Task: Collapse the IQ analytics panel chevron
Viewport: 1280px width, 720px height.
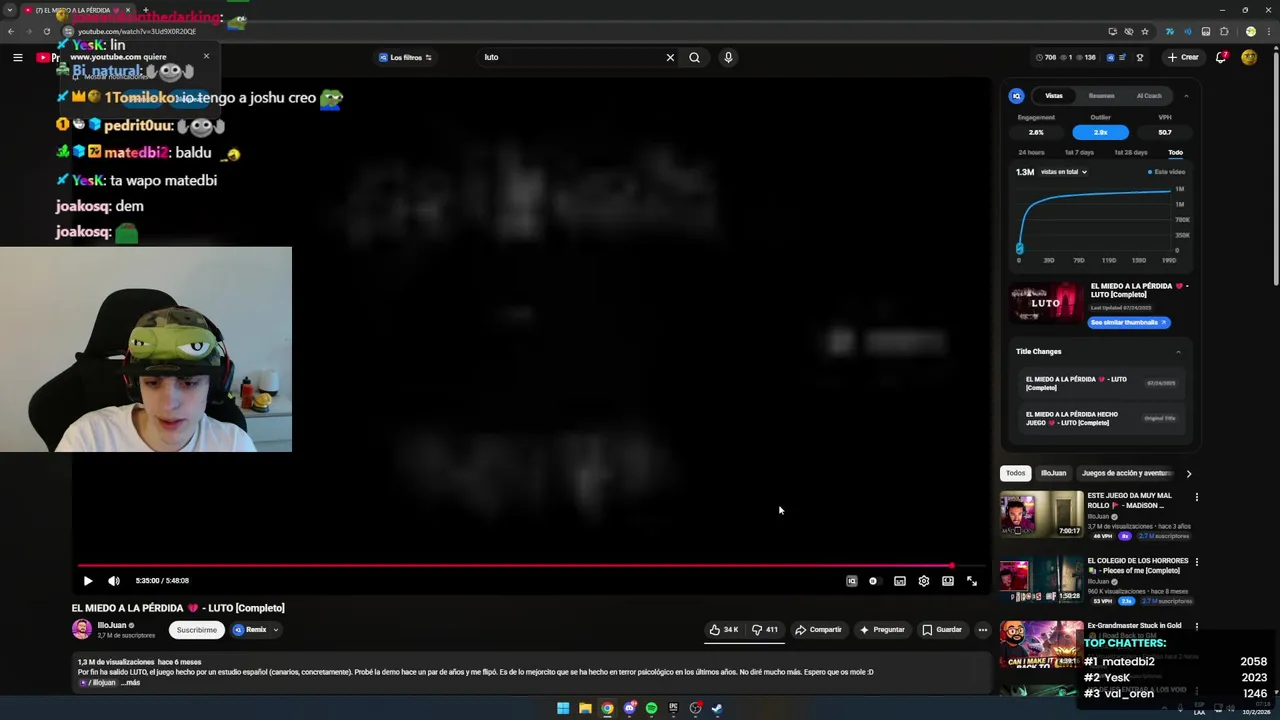Action: click(x=1186, y=96)
